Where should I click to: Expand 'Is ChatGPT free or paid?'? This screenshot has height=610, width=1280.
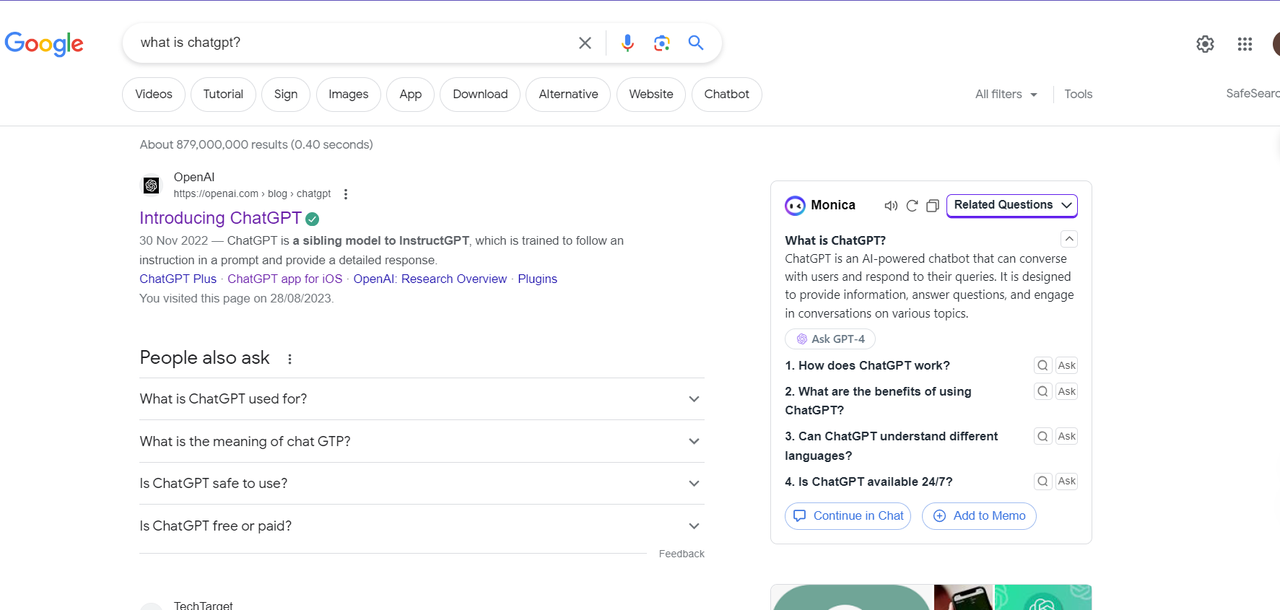421,526
